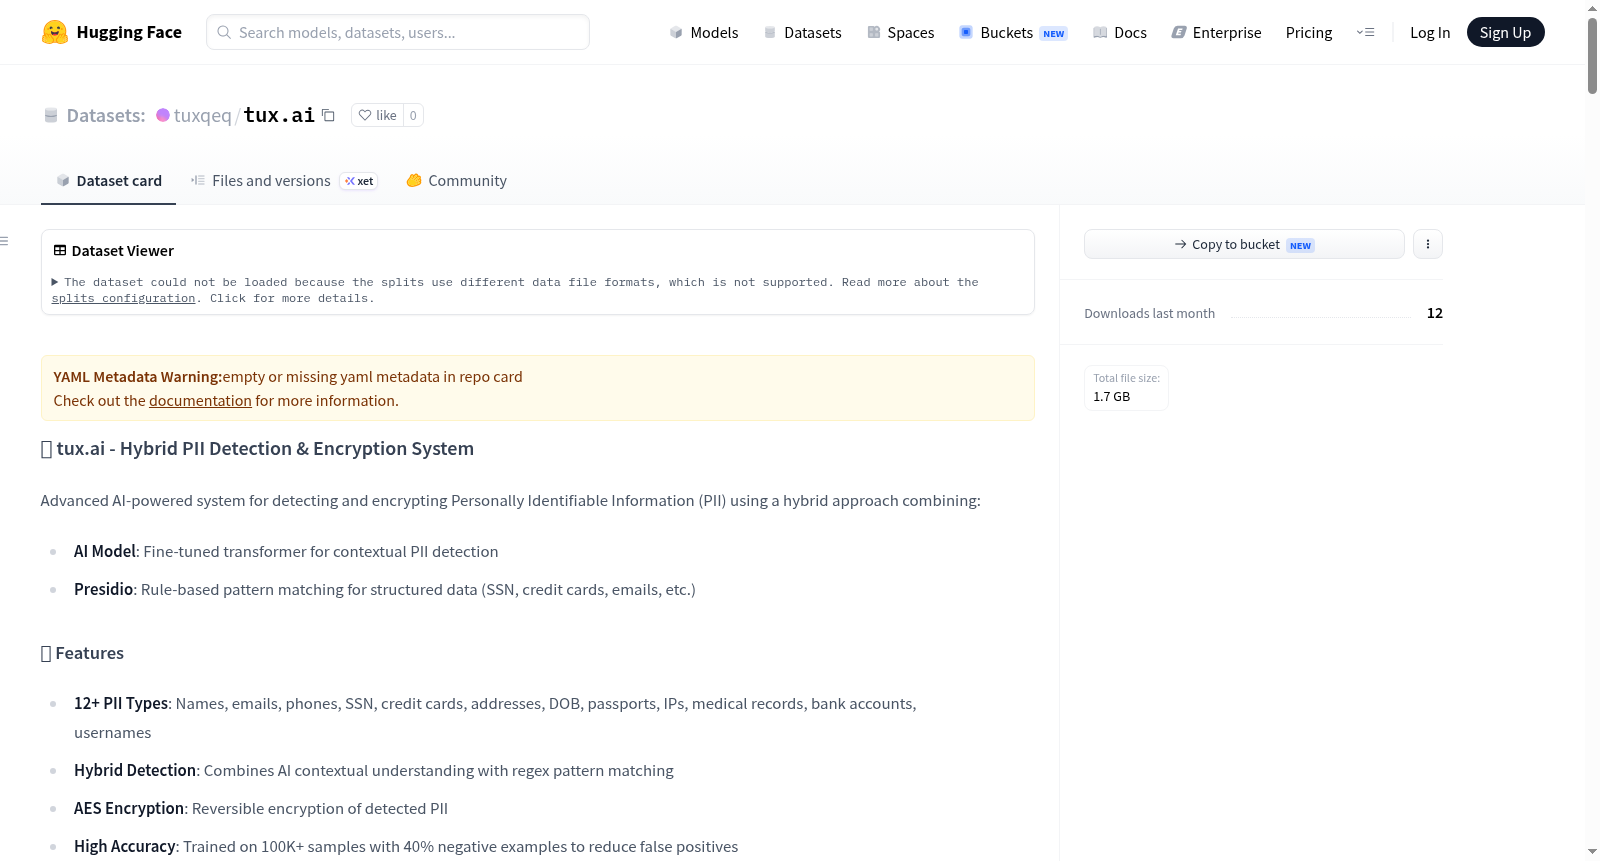Select the Dataset card tab
This screenshot has width=1600, height=861.
(108, 181)
